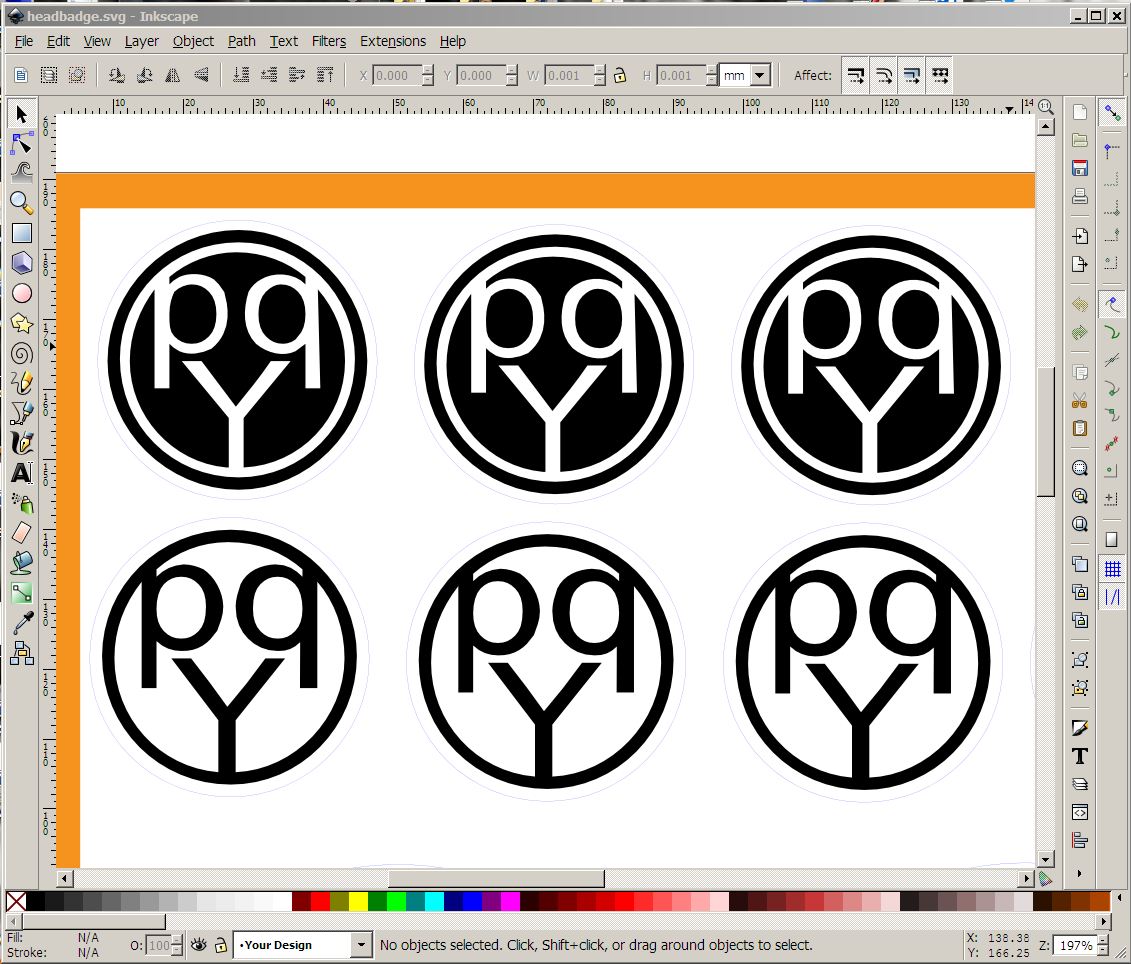This screenshot has height=964, width=1131.
Task: Select the Rectangle tool
Action: tap(22, 233)
